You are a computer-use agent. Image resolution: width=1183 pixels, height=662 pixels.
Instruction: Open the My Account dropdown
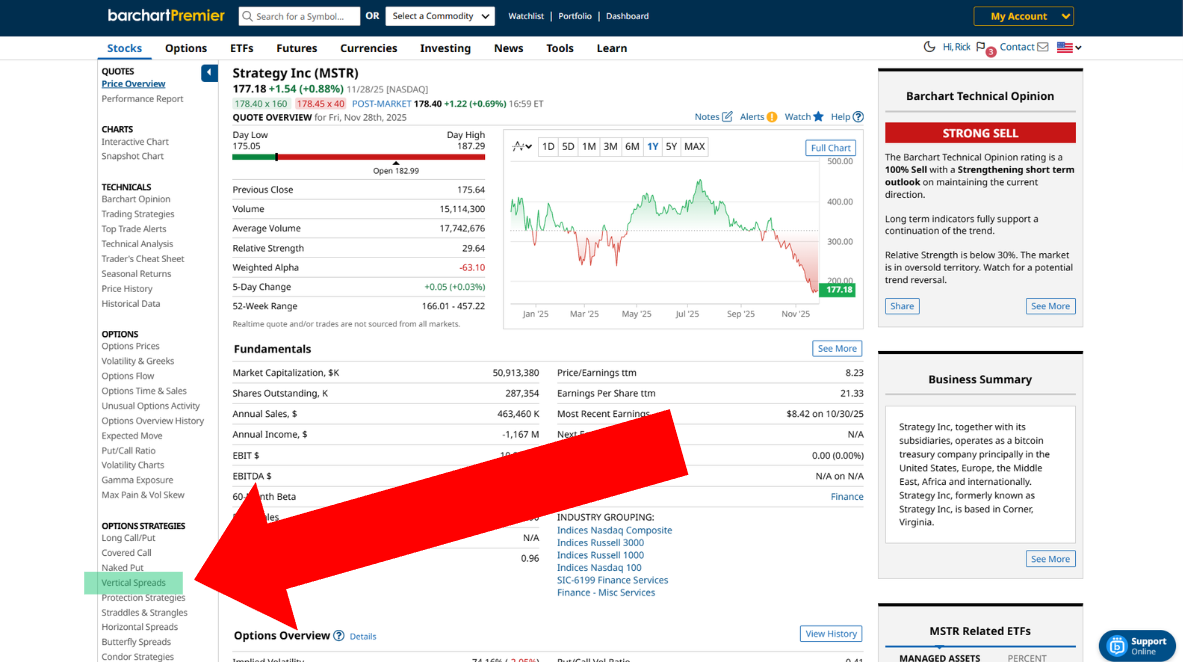[1023, 16]
